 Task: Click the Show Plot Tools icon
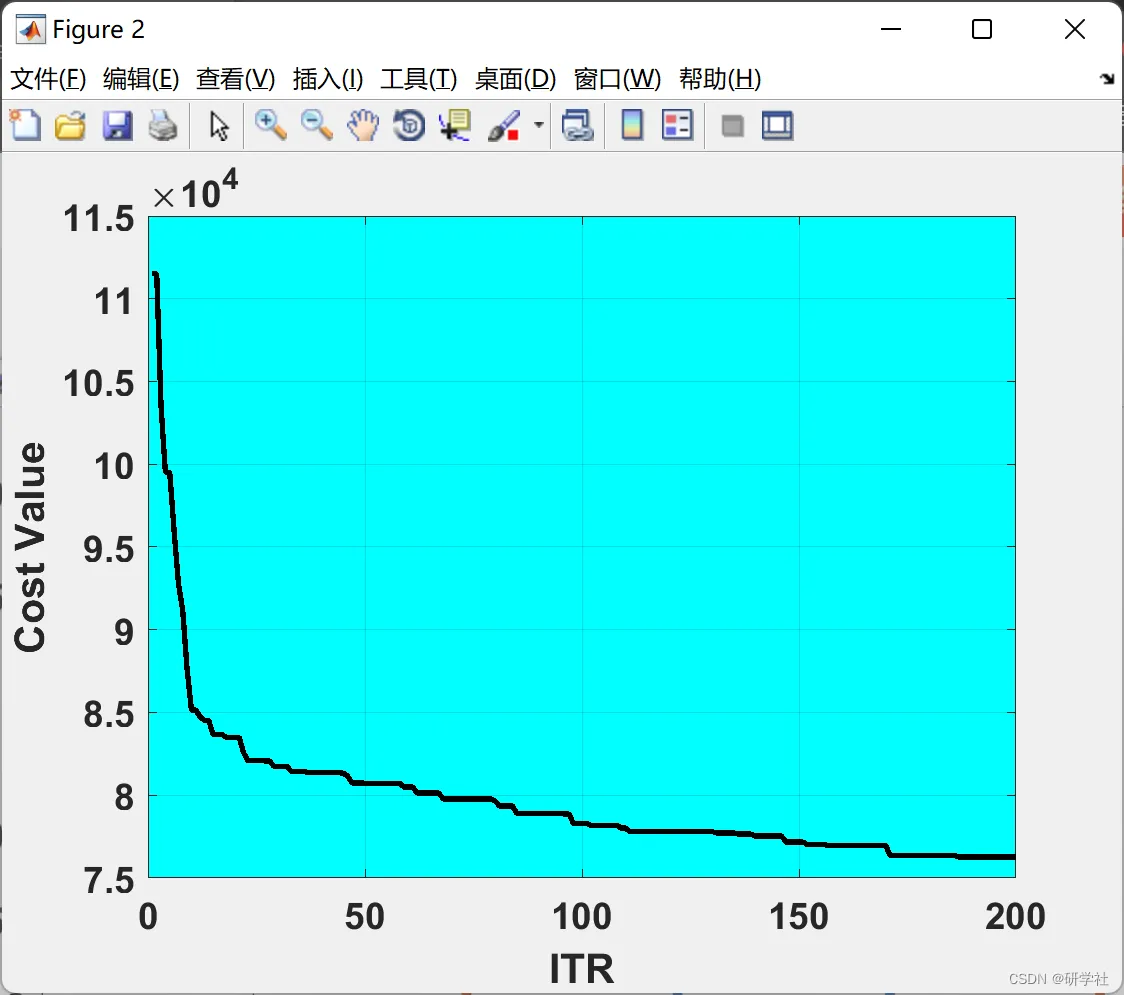(x=777, y=125)
